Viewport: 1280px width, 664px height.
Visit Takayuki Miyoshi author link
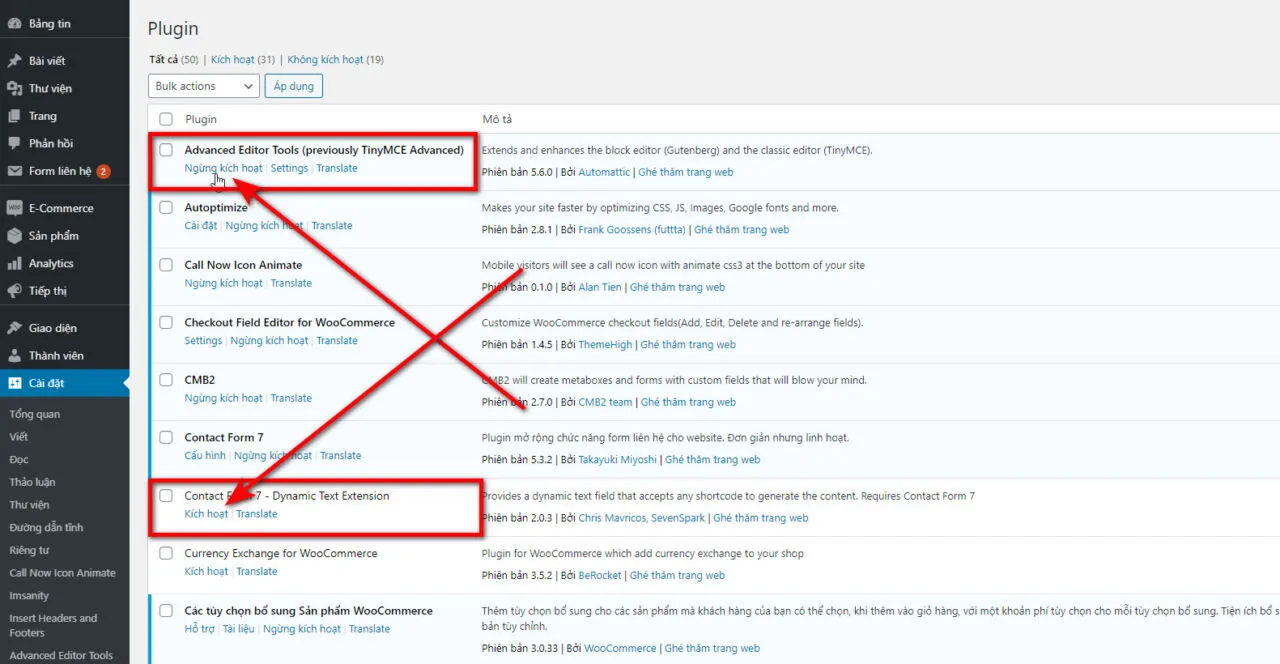[618, 460]
